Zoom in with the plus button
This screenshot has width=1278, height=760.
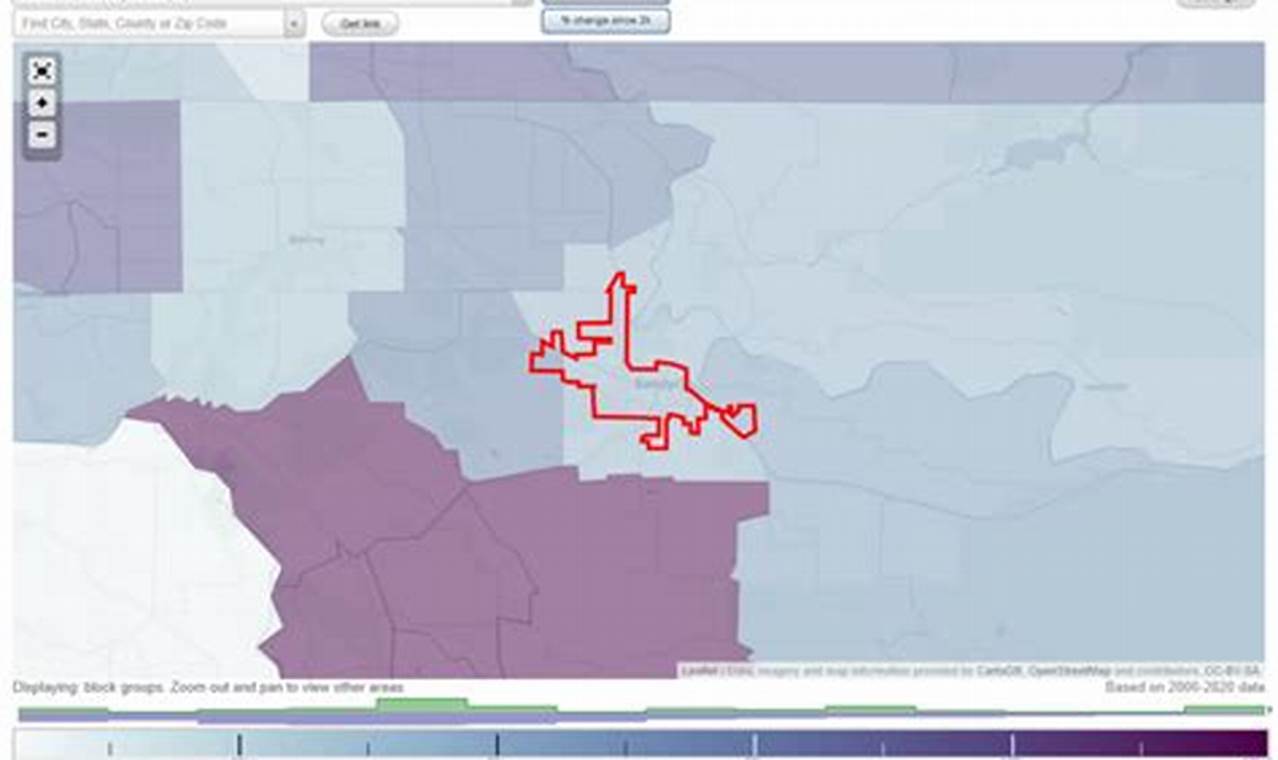(x=42, y=103)
